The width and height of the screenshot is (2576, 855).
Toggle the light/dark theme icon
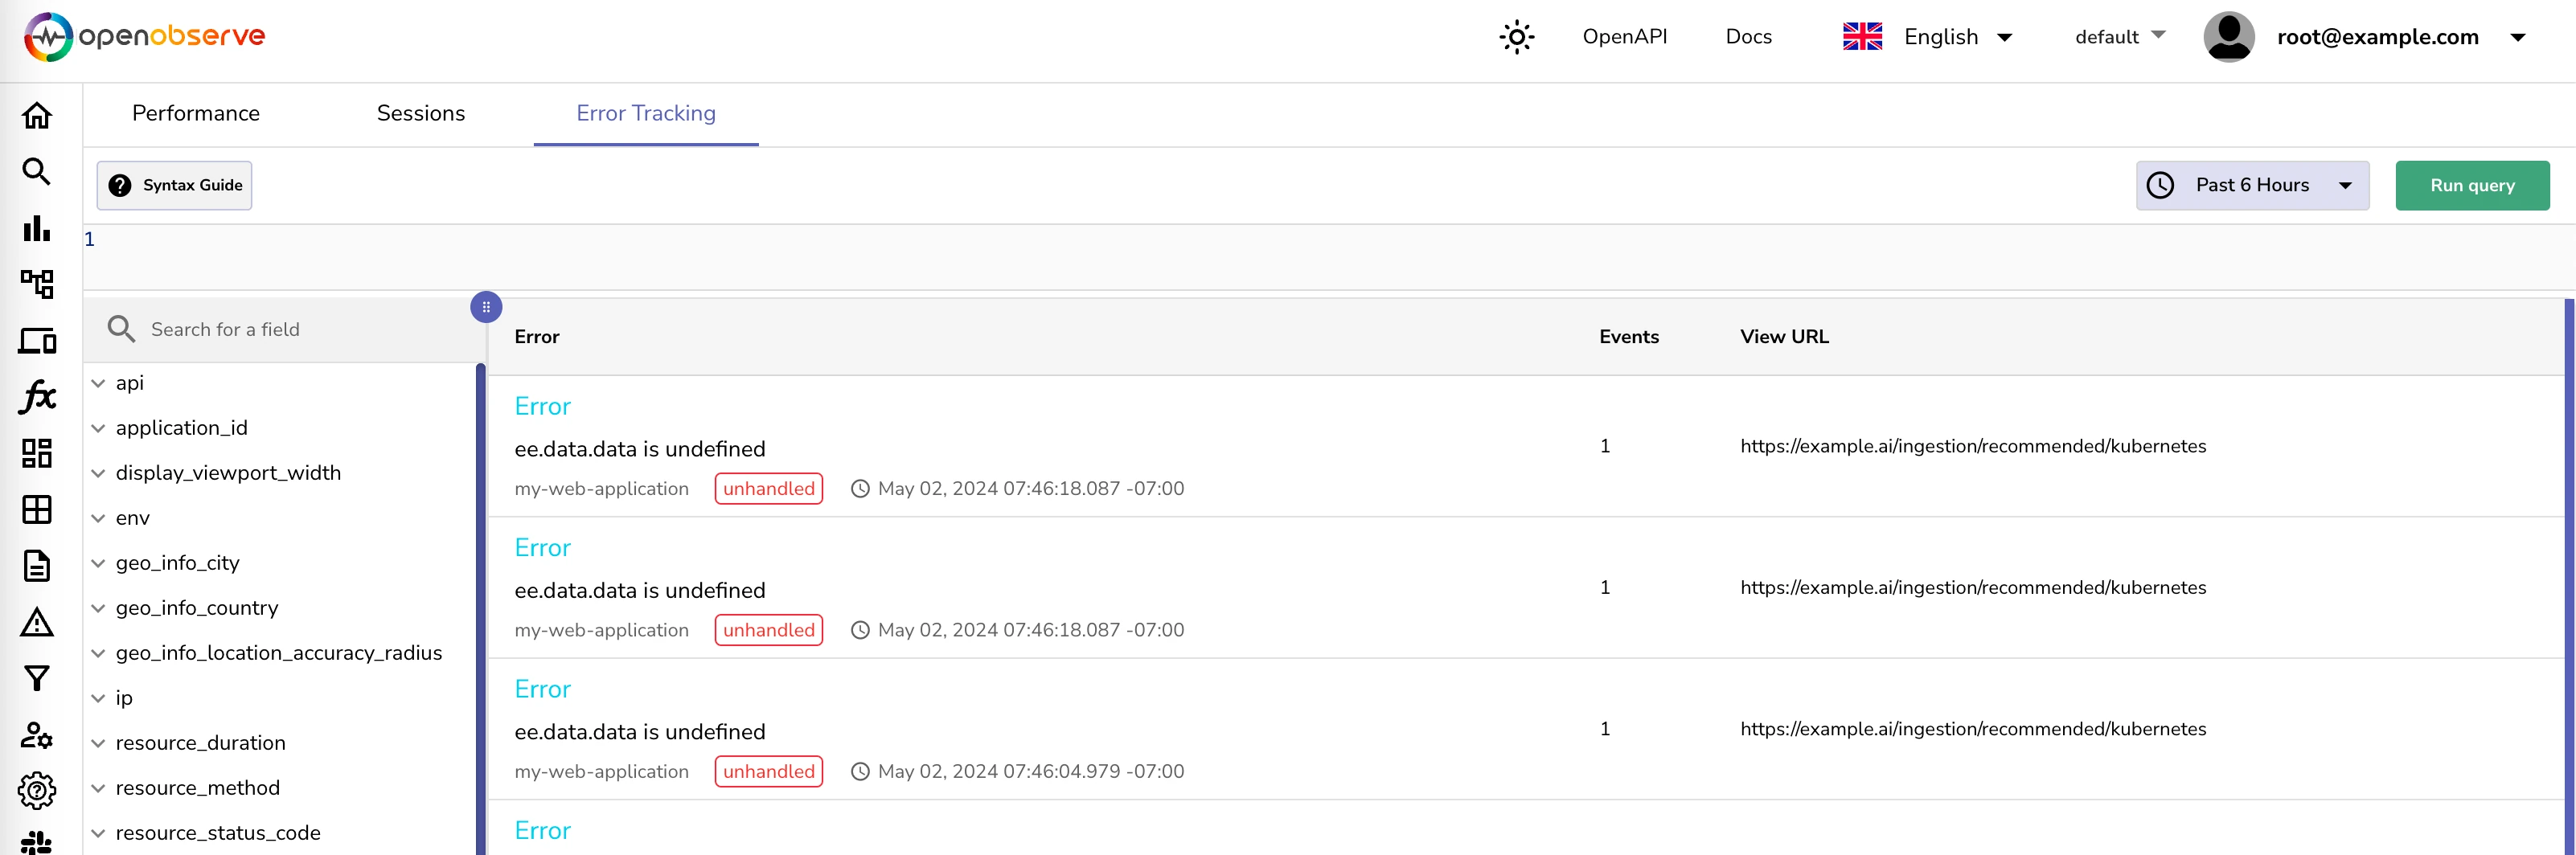point(1516,36)
